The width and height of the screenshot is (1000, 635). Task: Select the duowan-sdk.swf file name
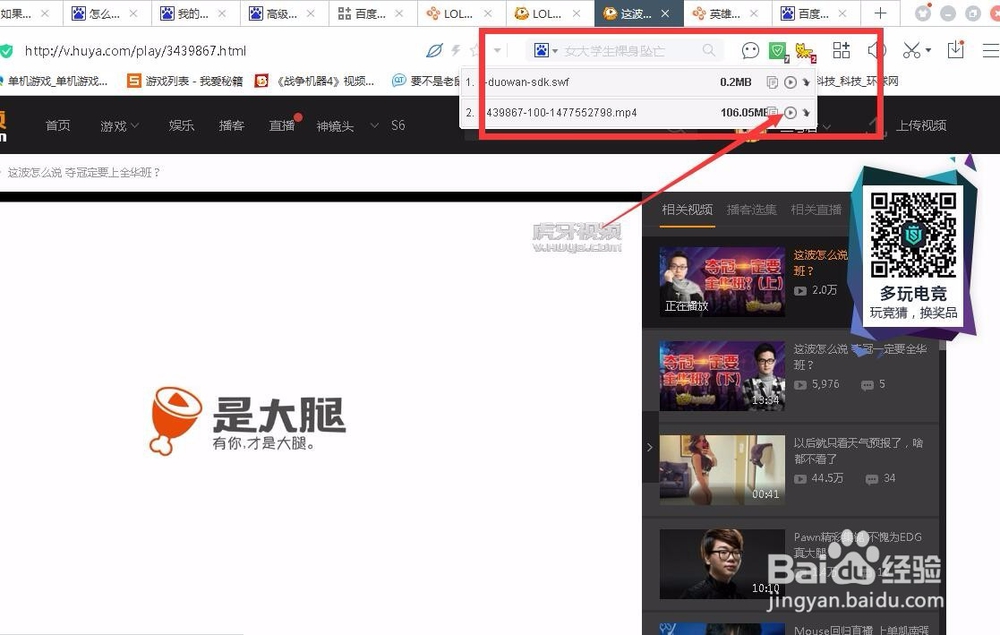tap(527, 82)
